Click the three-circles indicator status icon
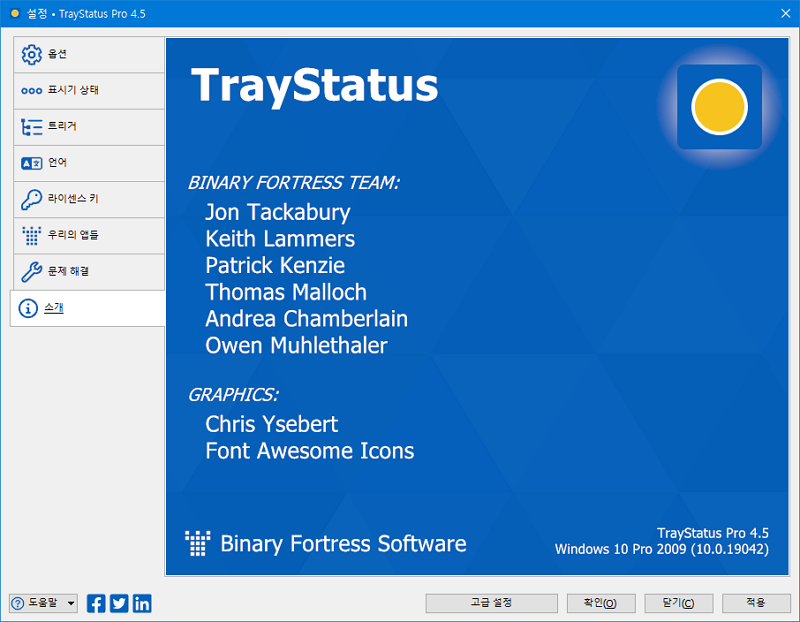The image size is (800, 622). (32, 91)
